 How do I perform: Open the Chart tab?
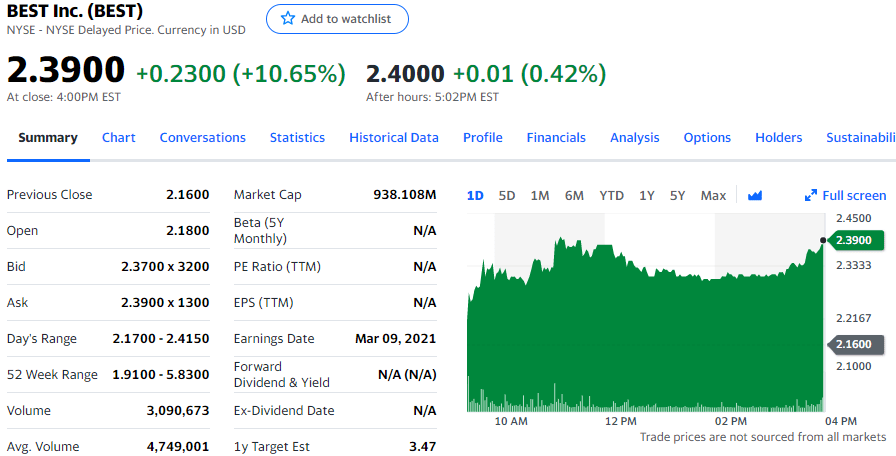coord(119,138)
